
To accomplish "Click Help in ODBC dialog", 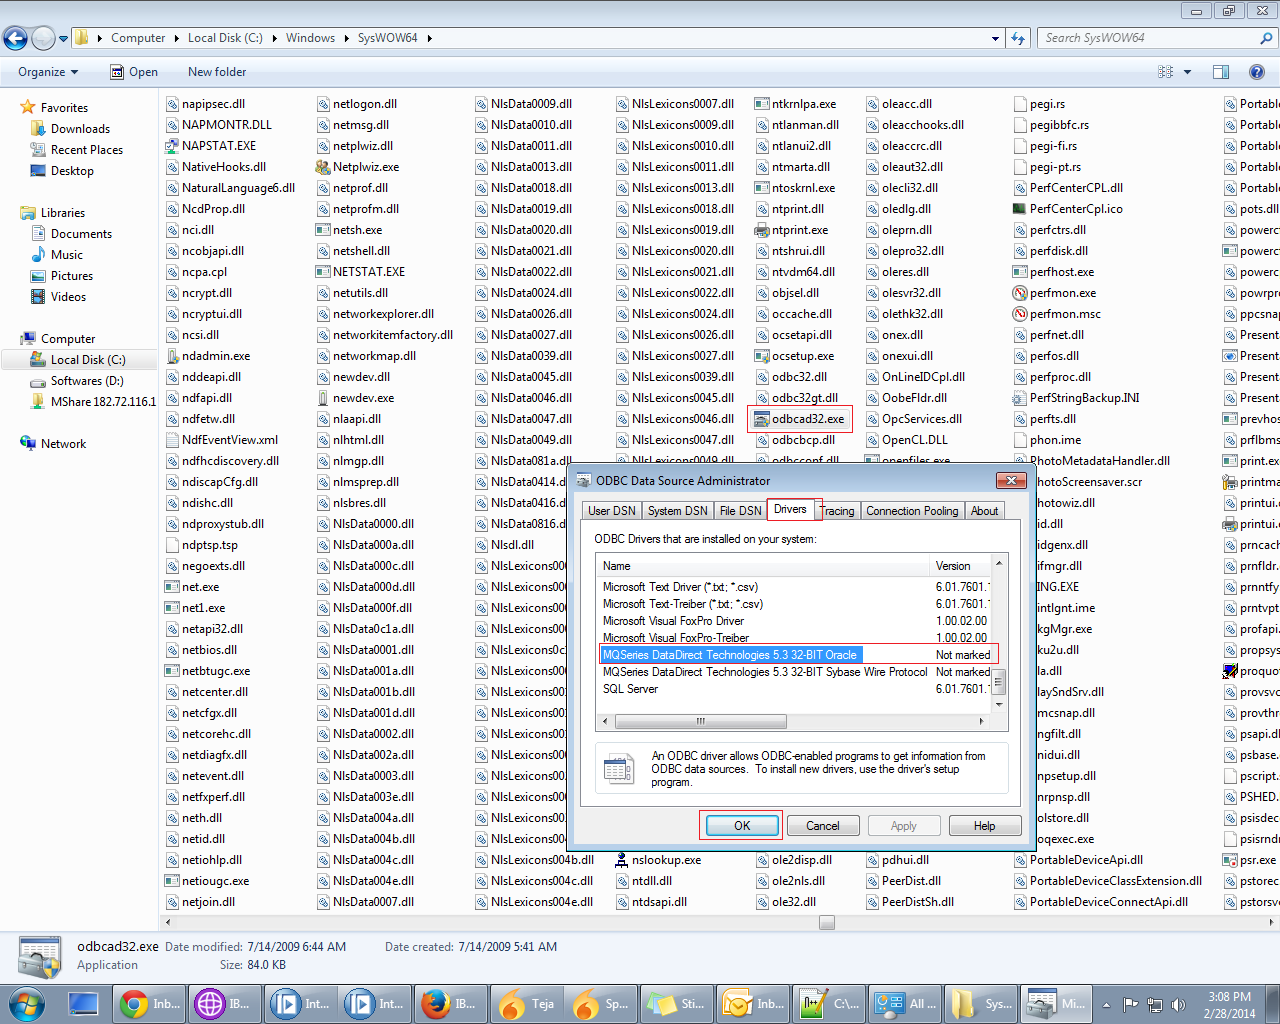I will [984, 826].
